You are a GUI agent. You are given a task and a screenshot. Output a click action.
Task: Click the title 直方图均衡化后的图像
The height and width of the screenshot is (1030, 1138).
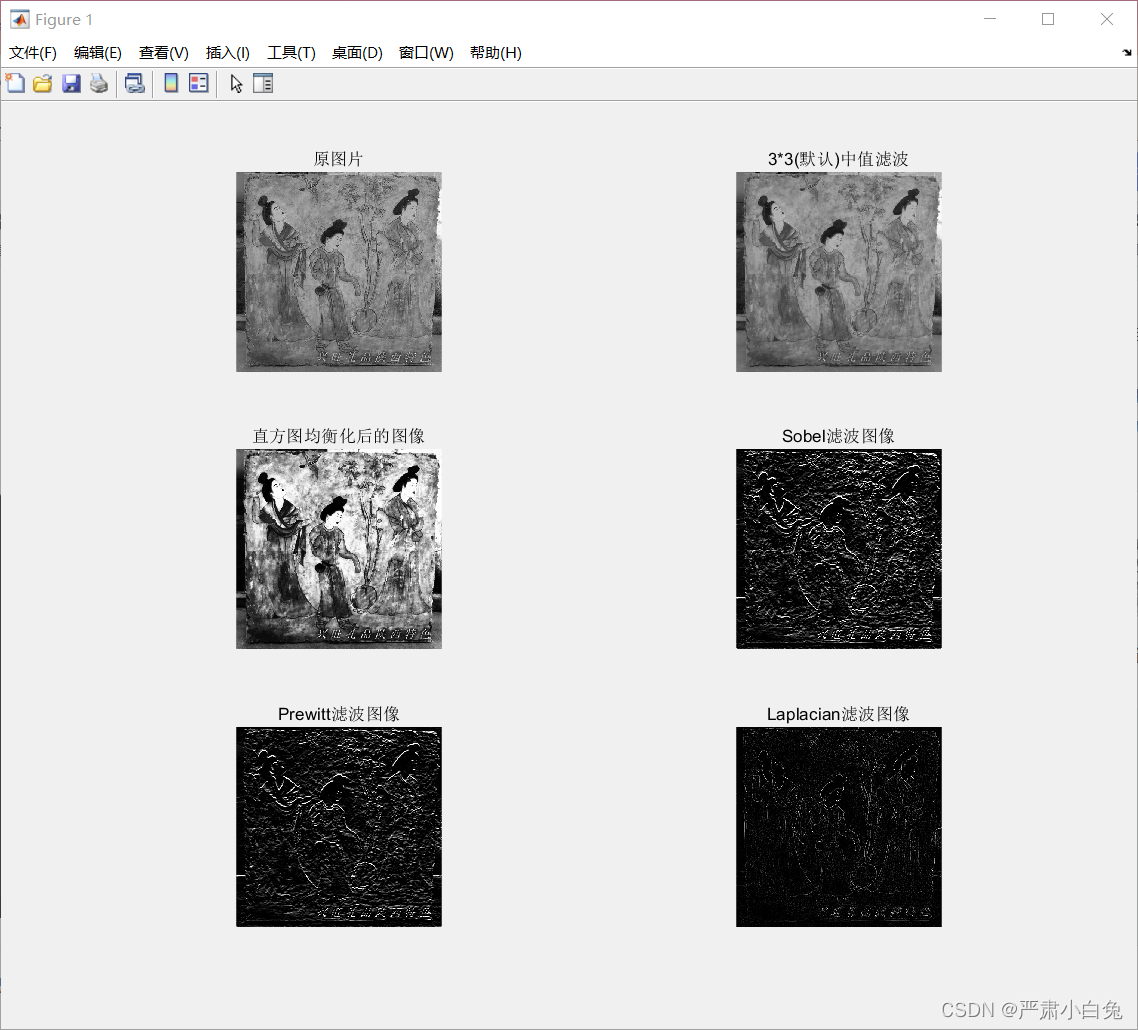338,436
